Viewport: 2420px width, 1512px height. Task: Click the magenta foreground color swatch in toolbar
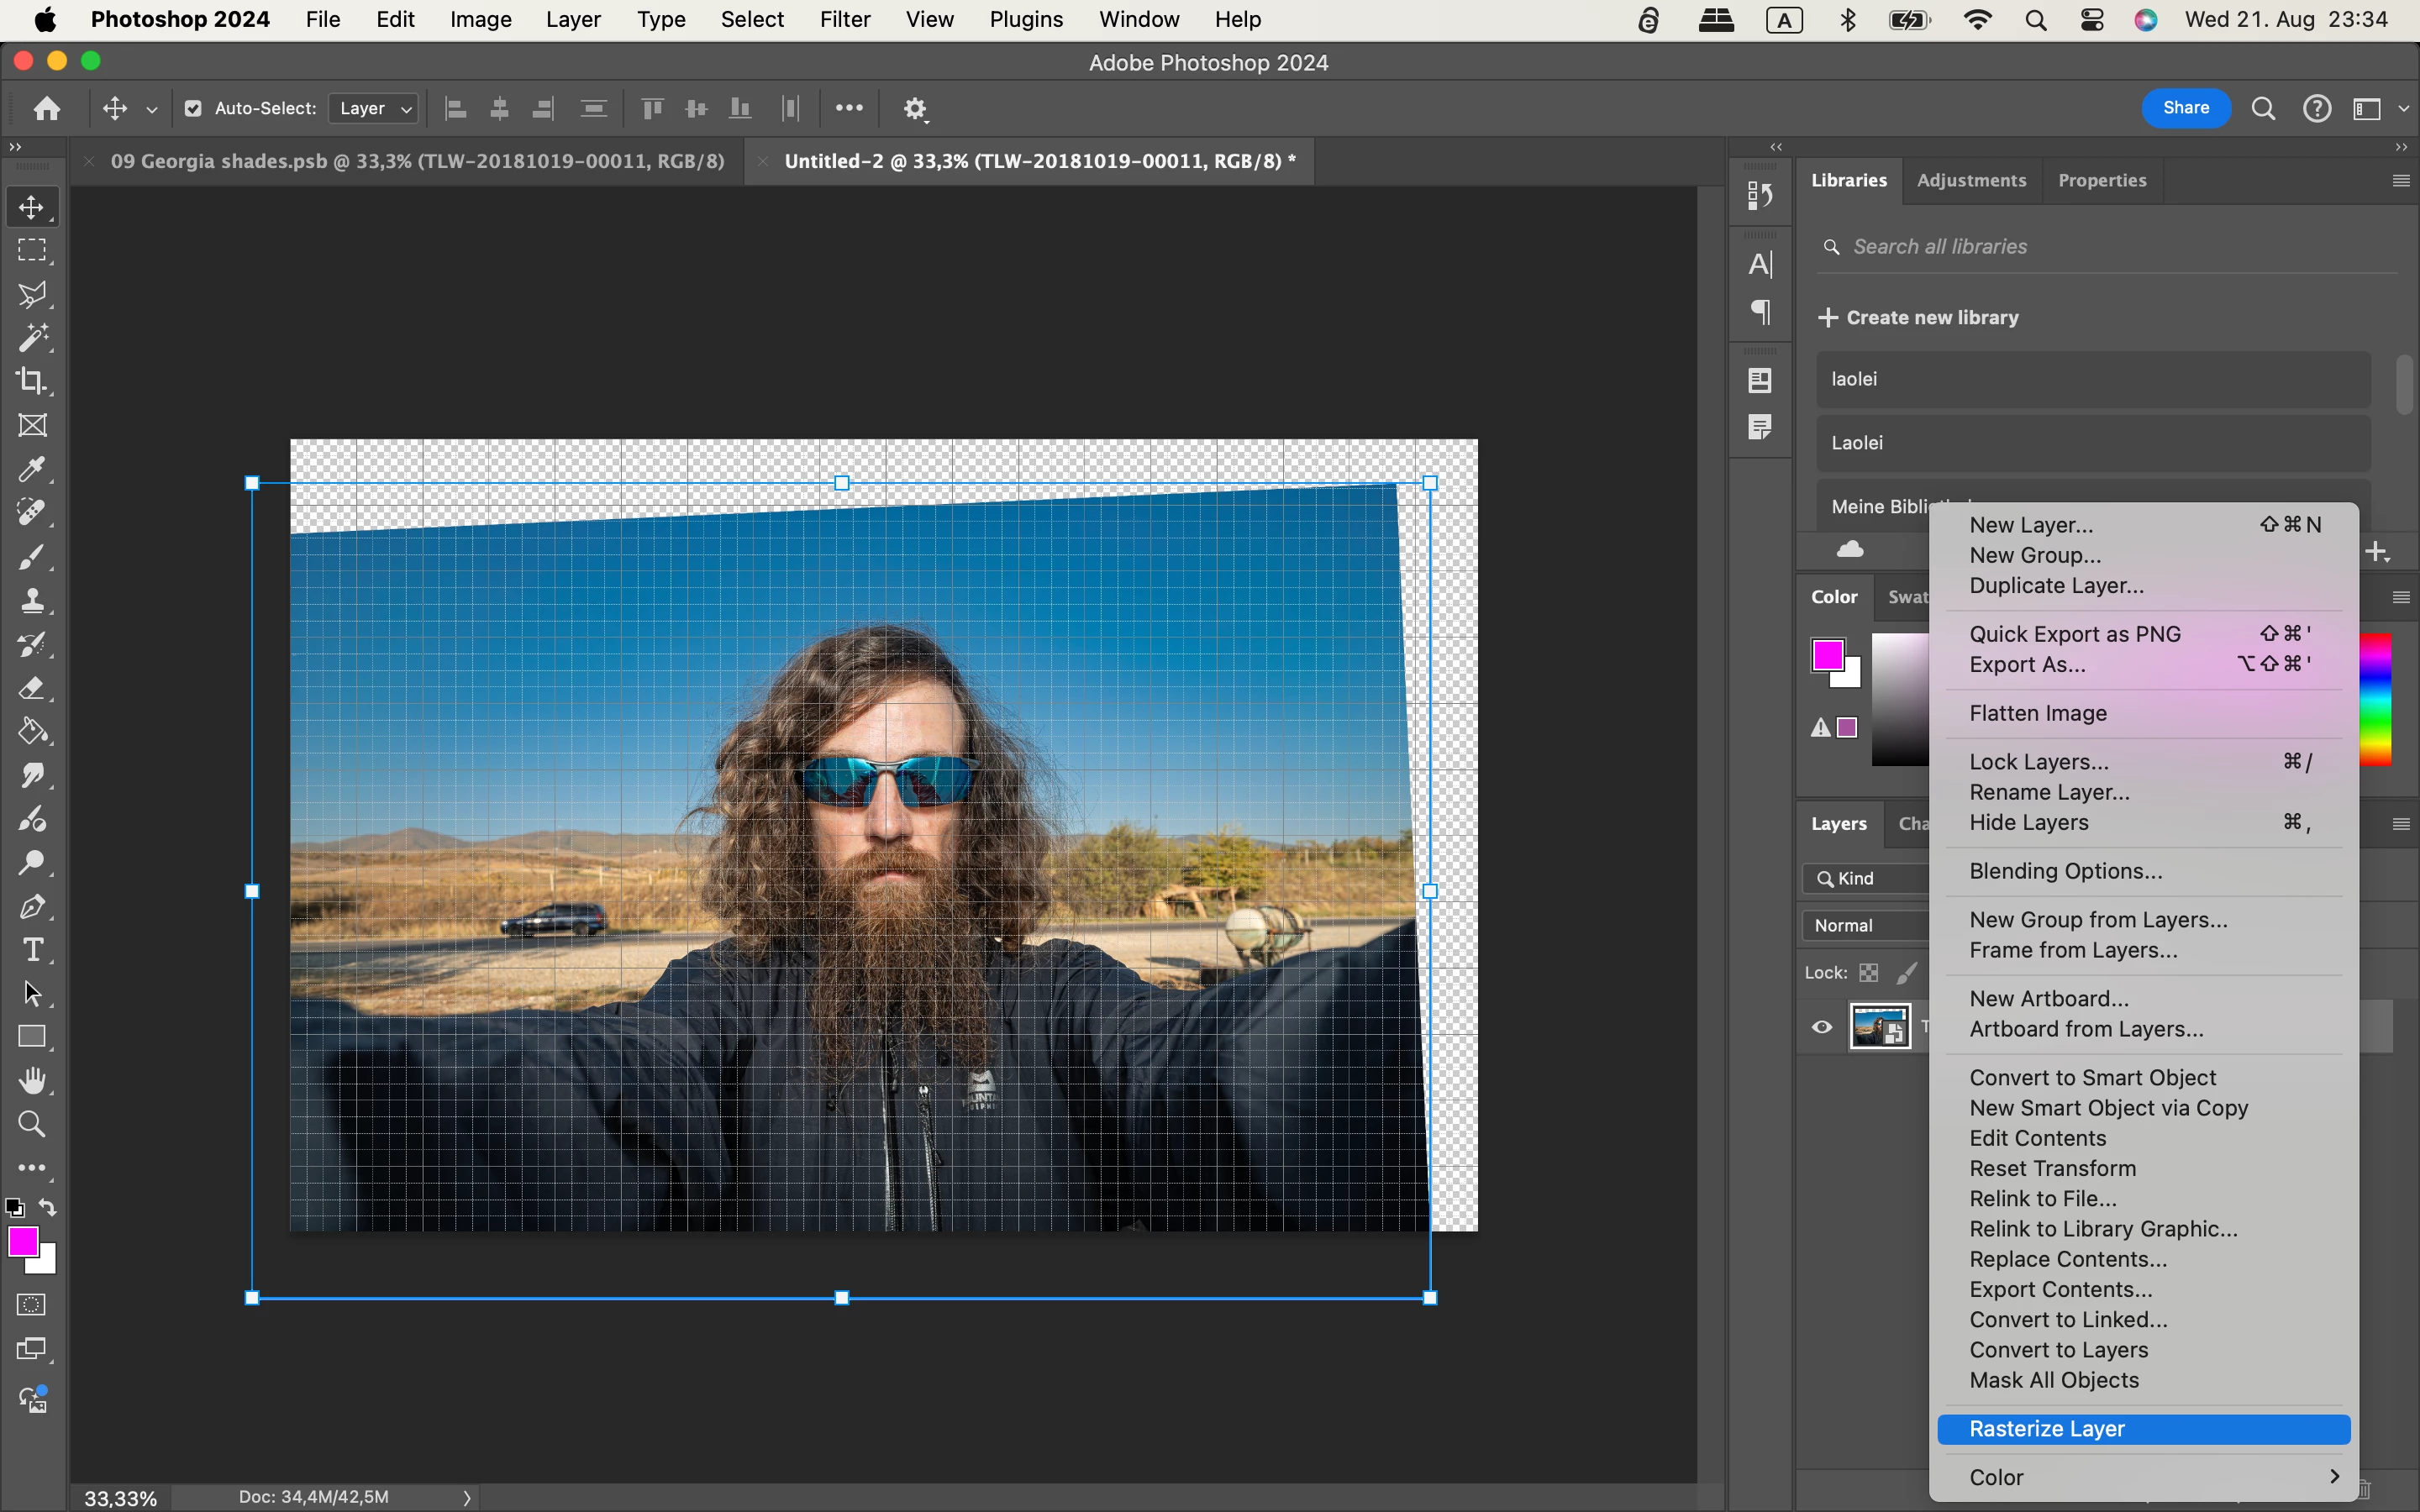(x=22, y=1241)
